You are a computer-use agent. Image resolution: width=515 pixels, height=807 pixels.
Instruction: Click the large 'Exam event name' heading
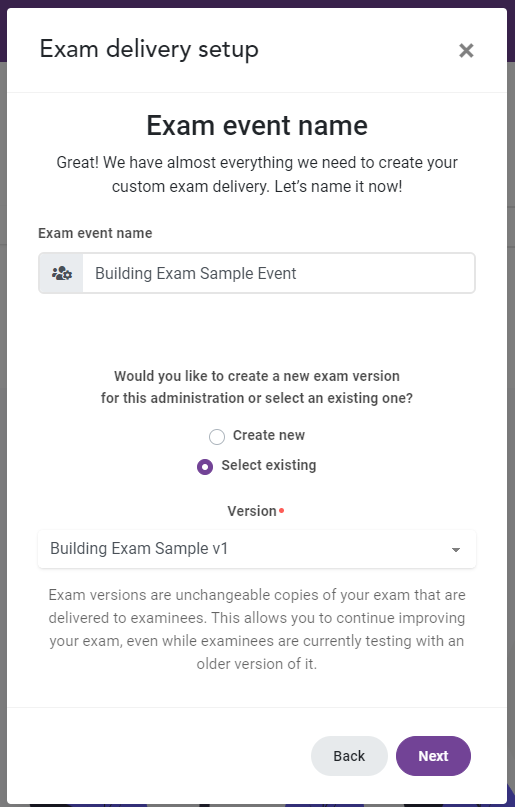[257, 126]
